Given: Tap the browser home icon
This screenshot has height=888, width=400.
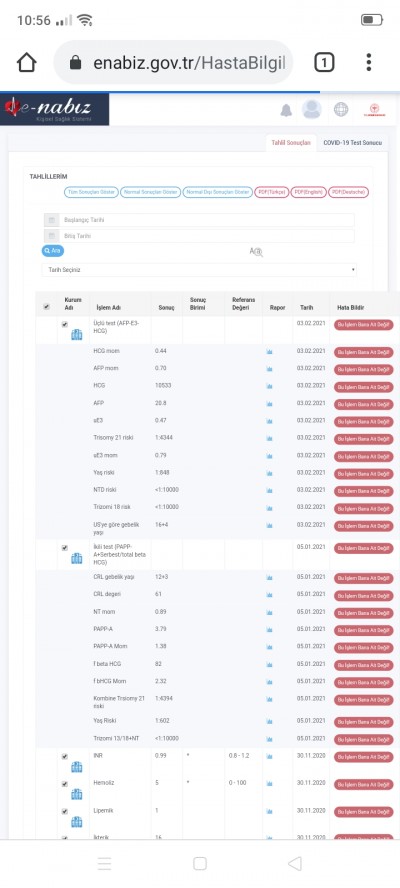Looking at the screenshot, I should (27, 62).
